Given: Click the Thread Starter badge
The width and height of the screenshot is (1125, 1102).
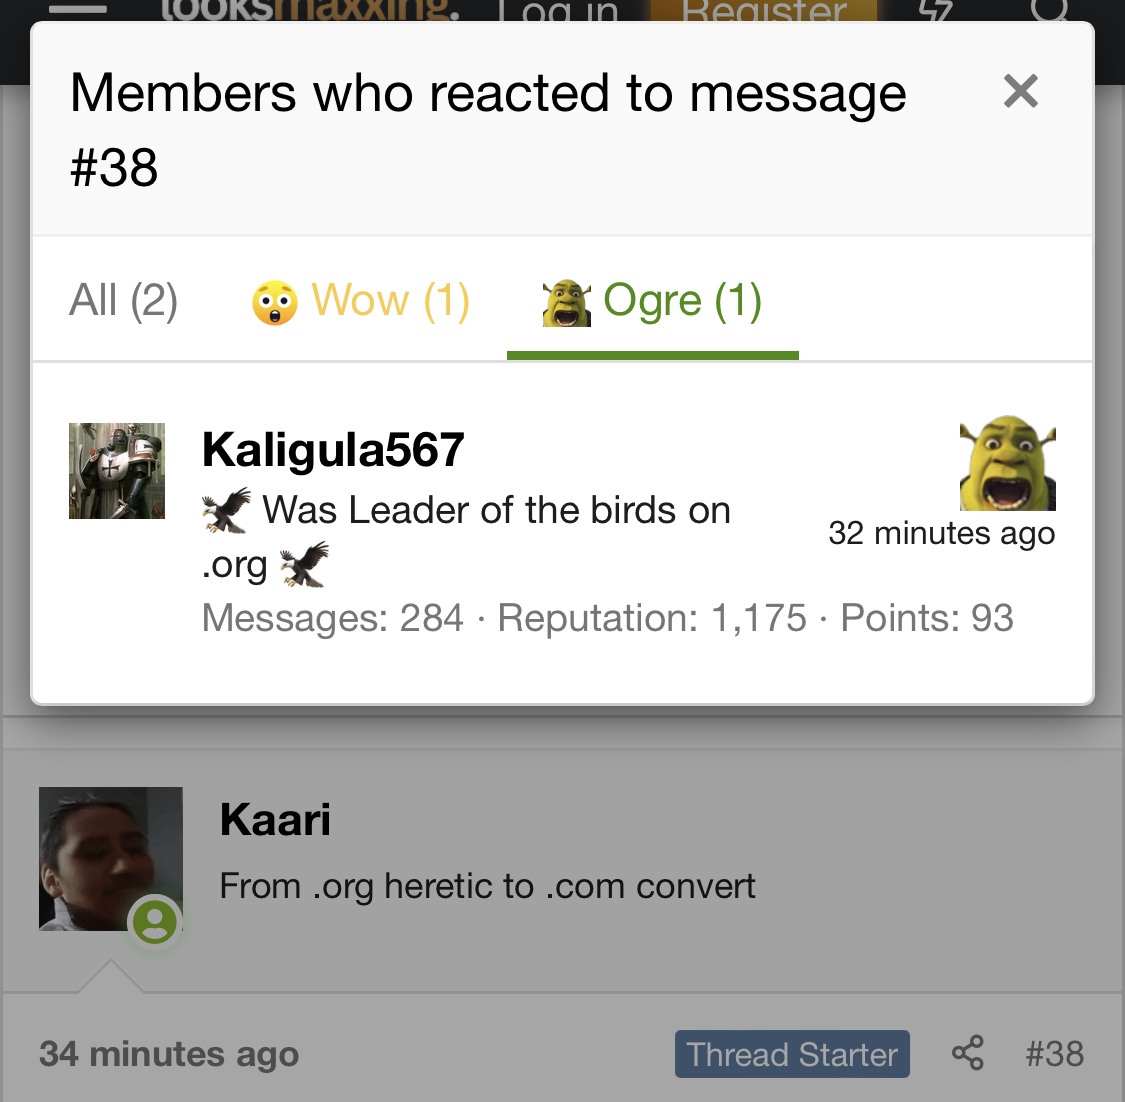Looking at the screenshot, I should 792,1054.
